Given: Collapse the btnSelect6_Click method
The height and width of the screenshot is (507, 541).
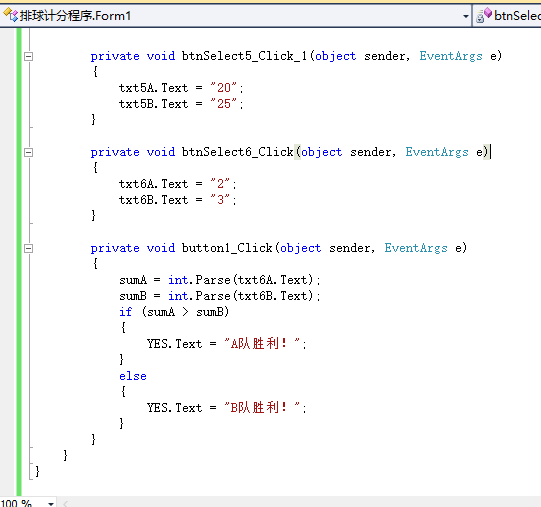Looking at the screenshot, I should pos(29,152).
